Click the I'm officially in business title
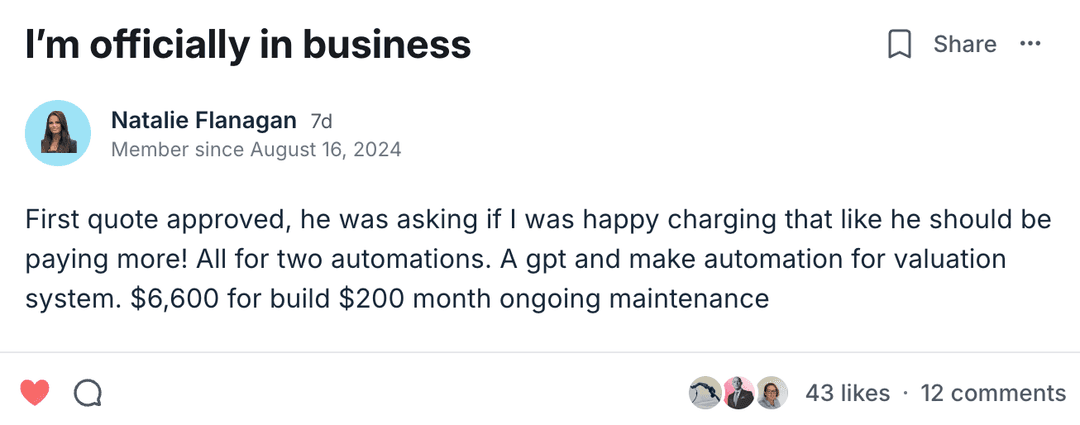 248,44
